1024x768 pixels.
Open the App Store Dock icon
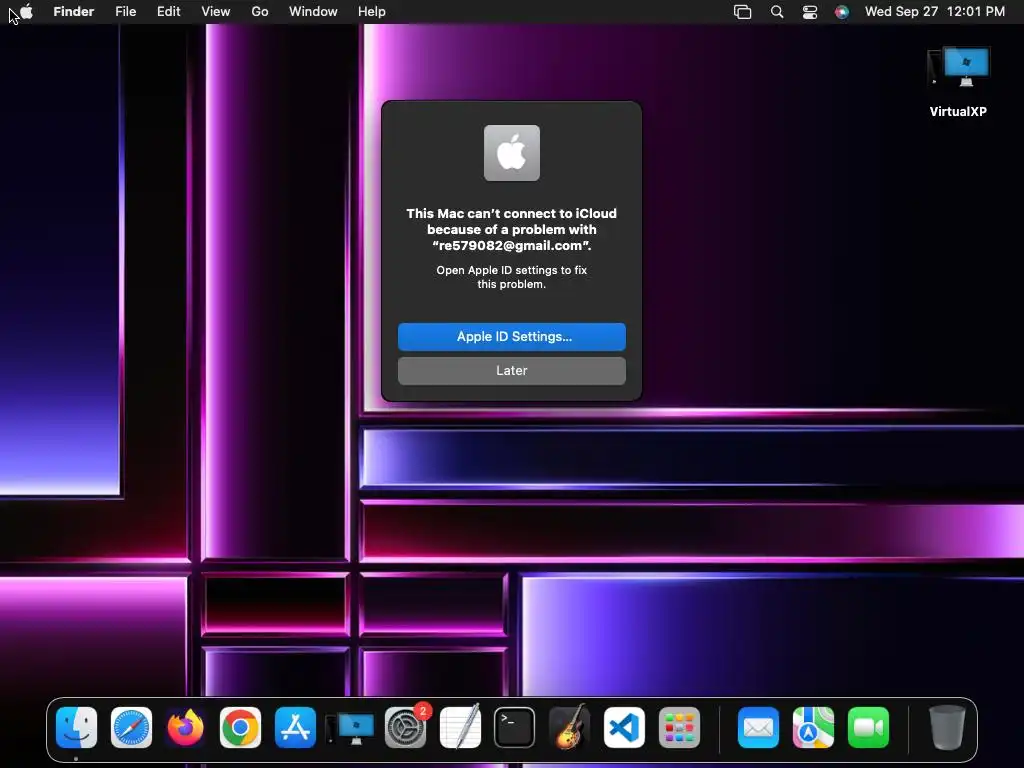pos(295,728)
